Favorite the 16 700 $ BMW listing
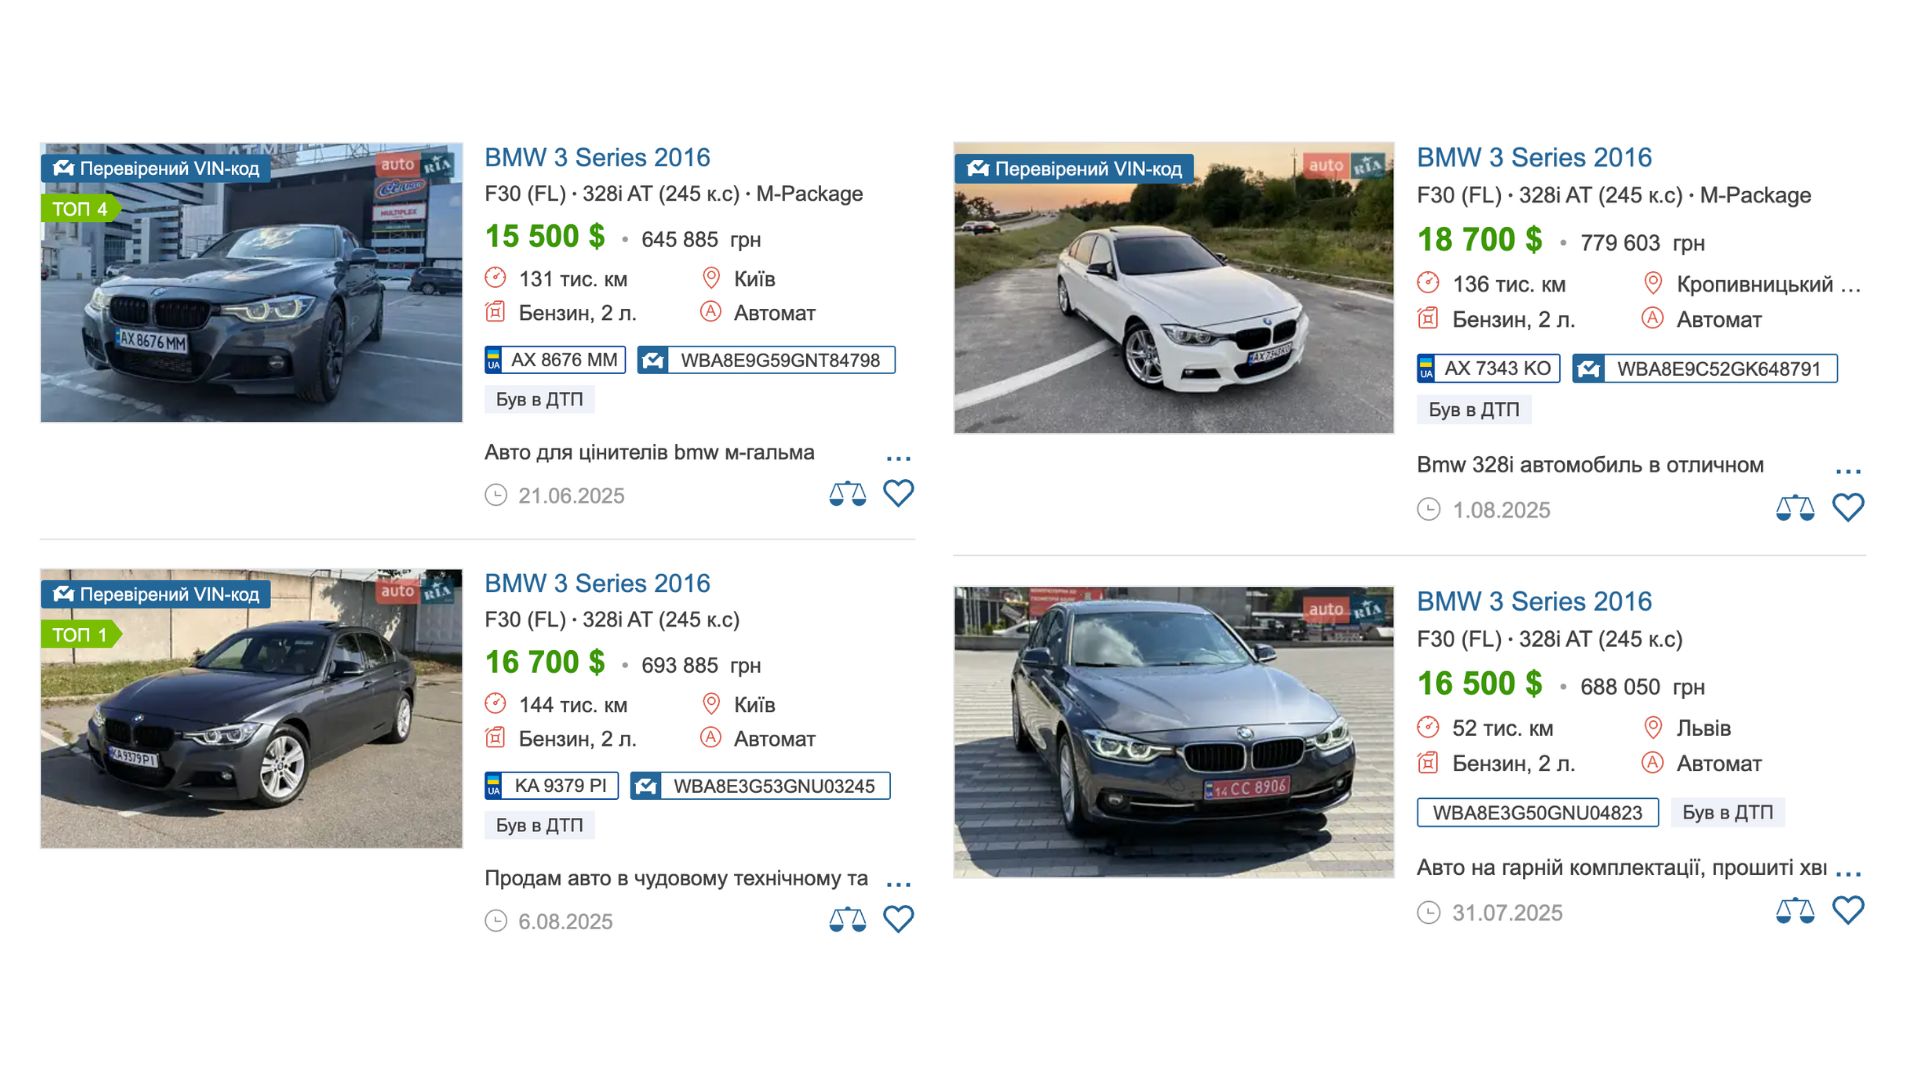Screen dimensions: 1920x1080 click(x=898, y=919)
